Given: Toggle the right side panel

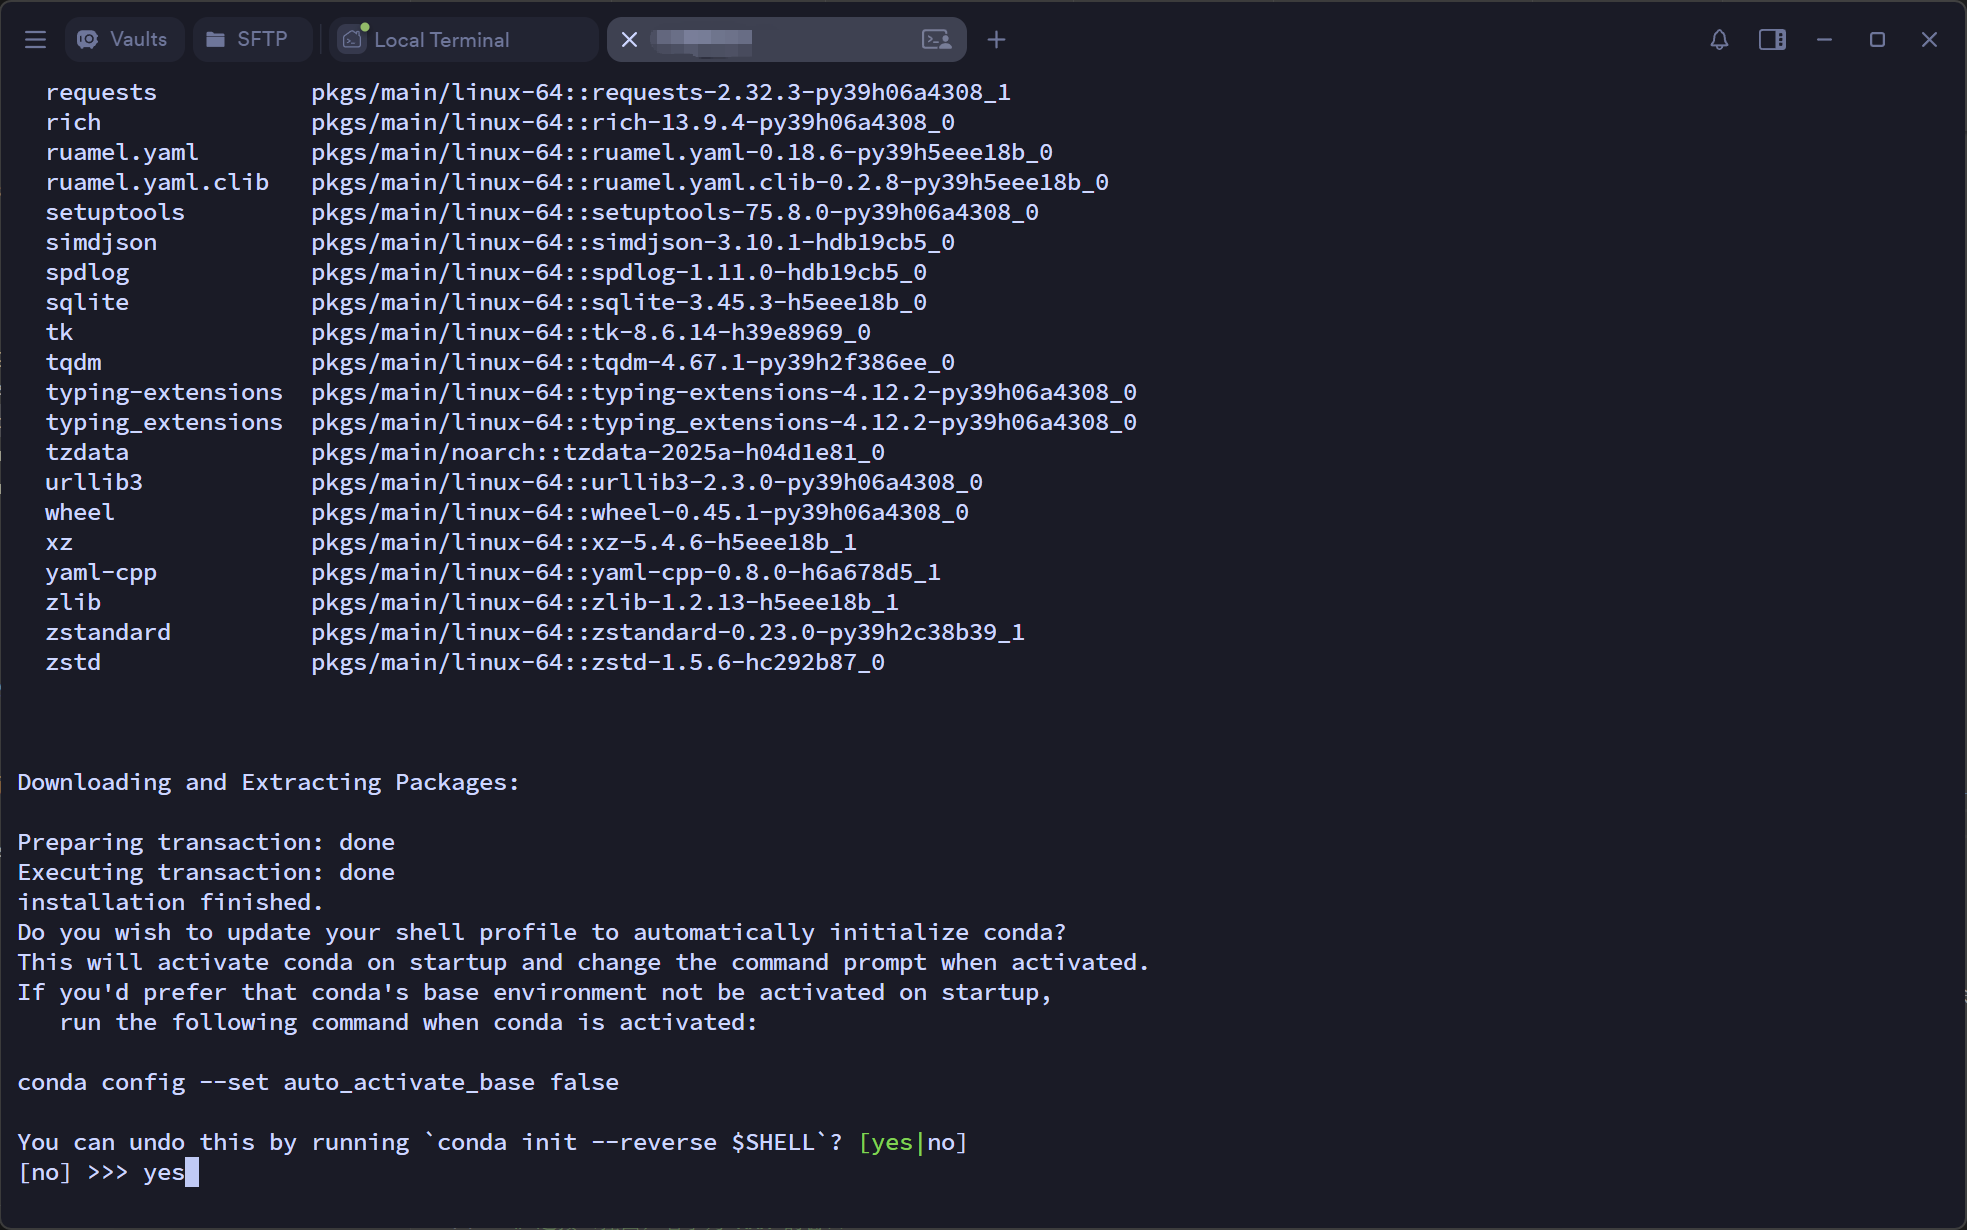Looking at the screenshot, I should coord(1772,40).
